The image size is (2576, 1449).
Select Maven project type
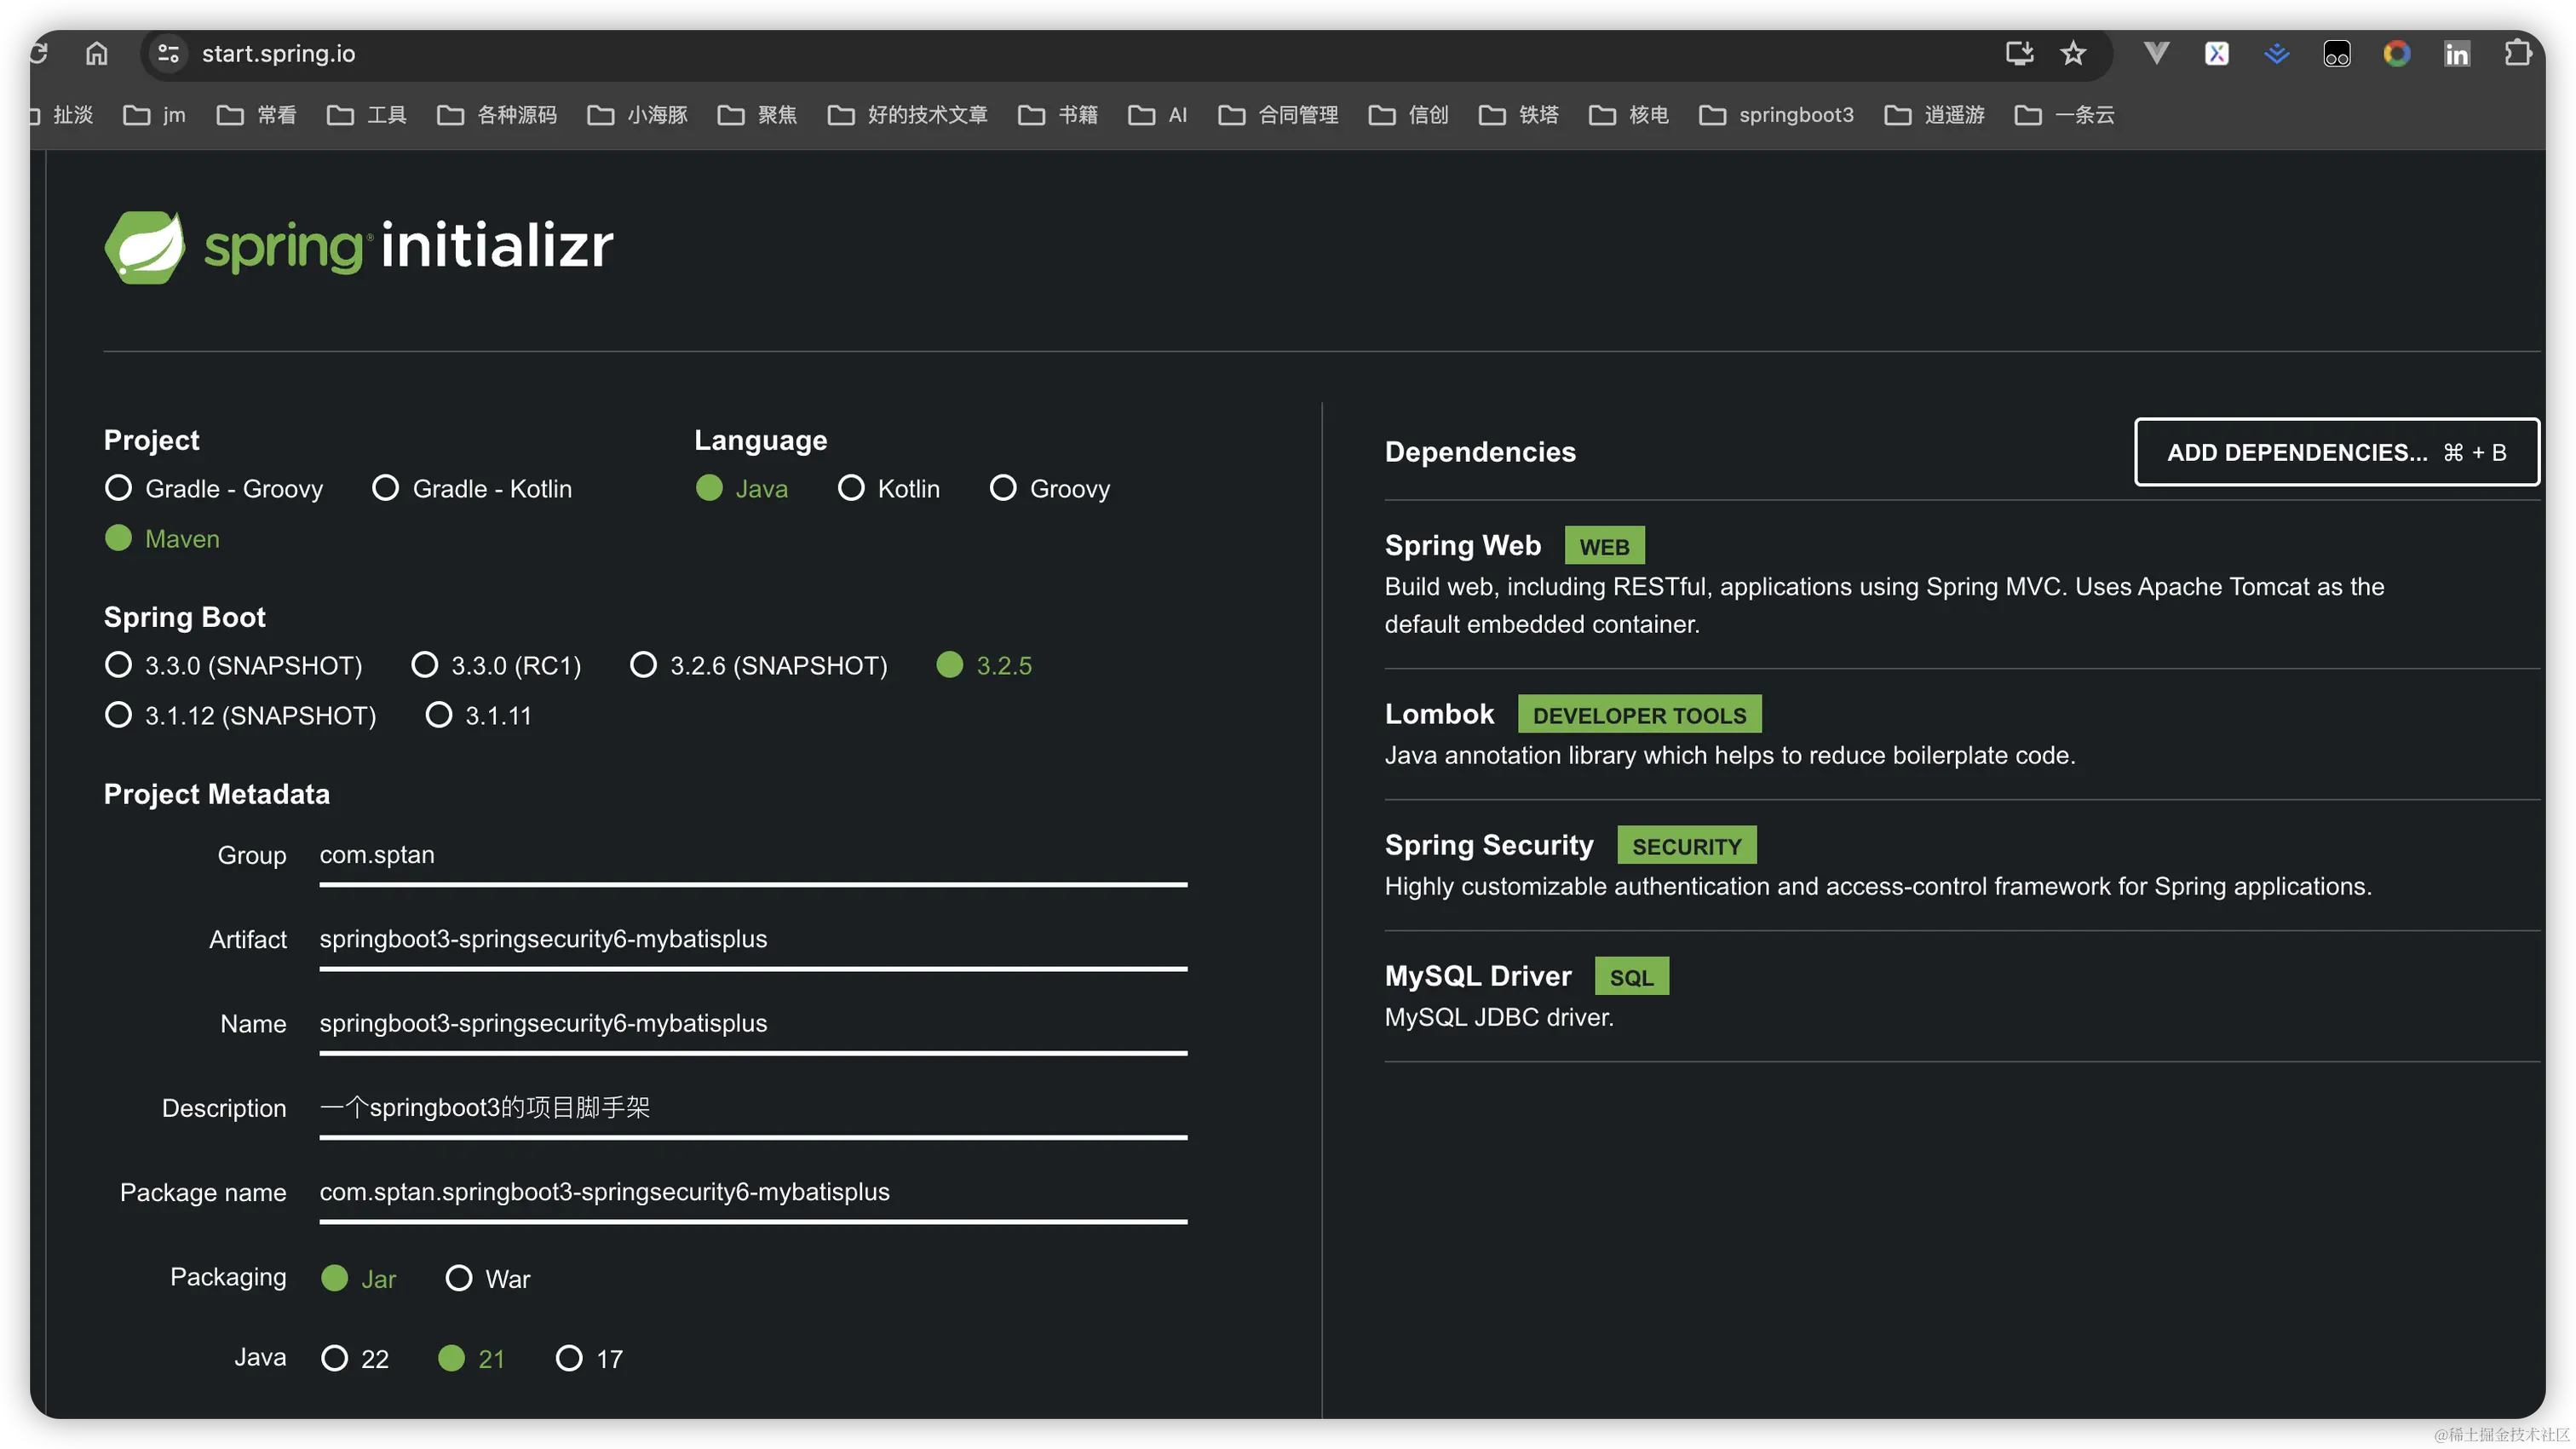pyautogui.click(x=162, y=538)
